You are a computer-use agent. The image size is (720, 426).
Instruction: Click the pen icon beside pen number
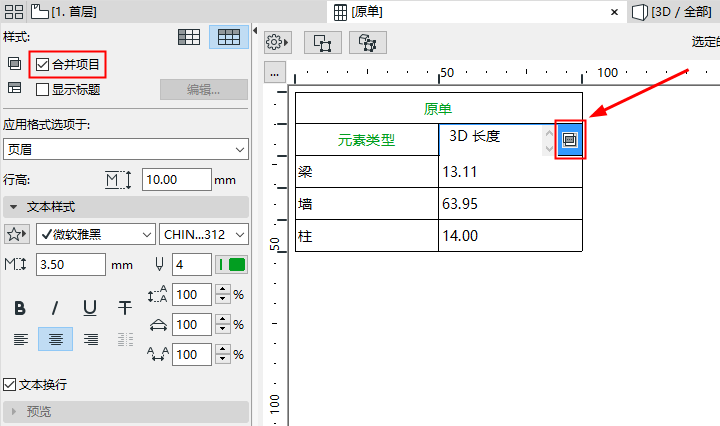[x=159, y=264]
